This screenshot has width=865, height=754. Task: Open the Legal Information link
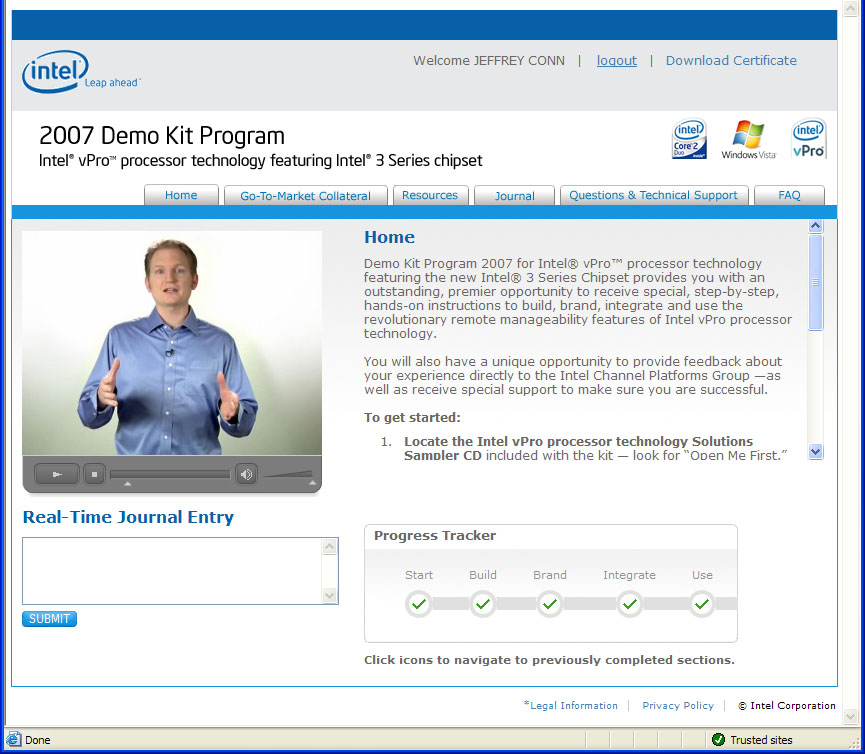tap(571, 705)
